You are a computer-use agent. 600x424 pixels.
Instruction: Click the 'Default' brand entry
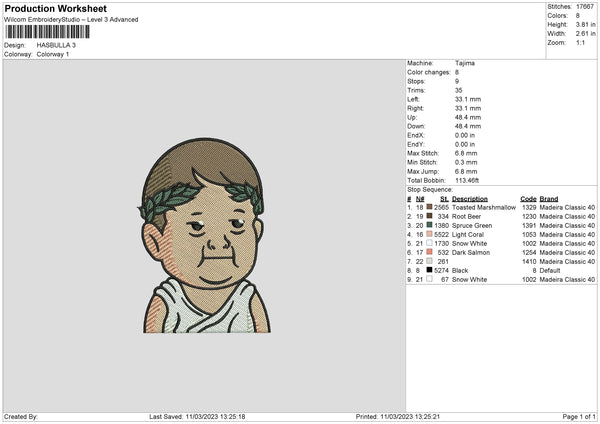(550, 270)
